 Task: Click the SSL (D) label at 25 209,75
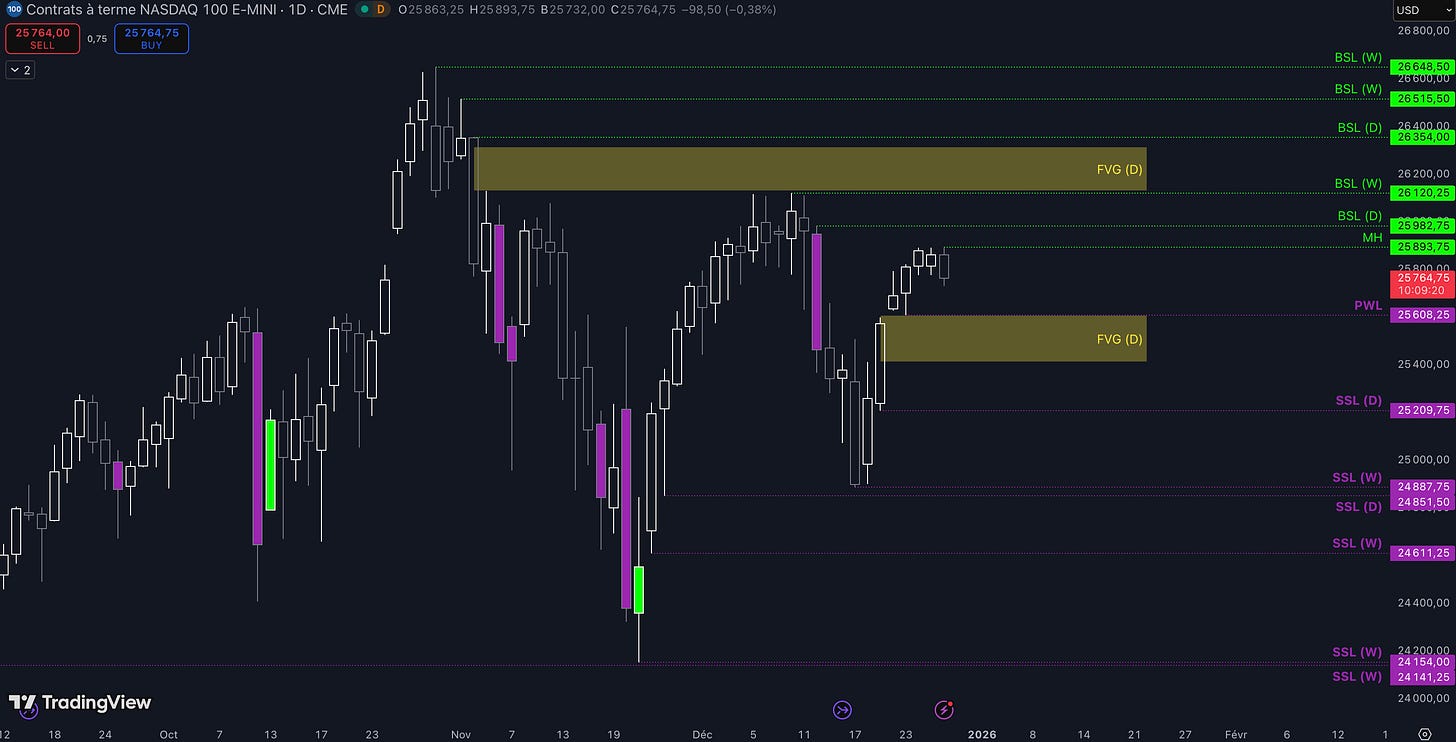pos(1358,401)
